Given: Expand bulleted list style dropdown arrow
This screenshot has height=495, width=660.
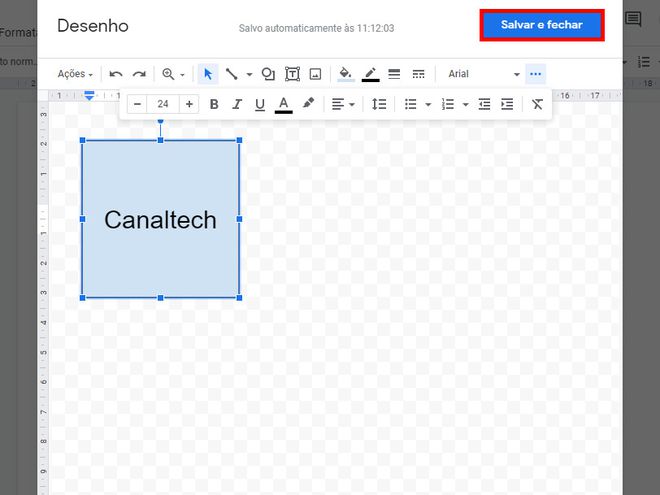Looking at the screenshot, I should pyautogui.click(x=428, y=104).
